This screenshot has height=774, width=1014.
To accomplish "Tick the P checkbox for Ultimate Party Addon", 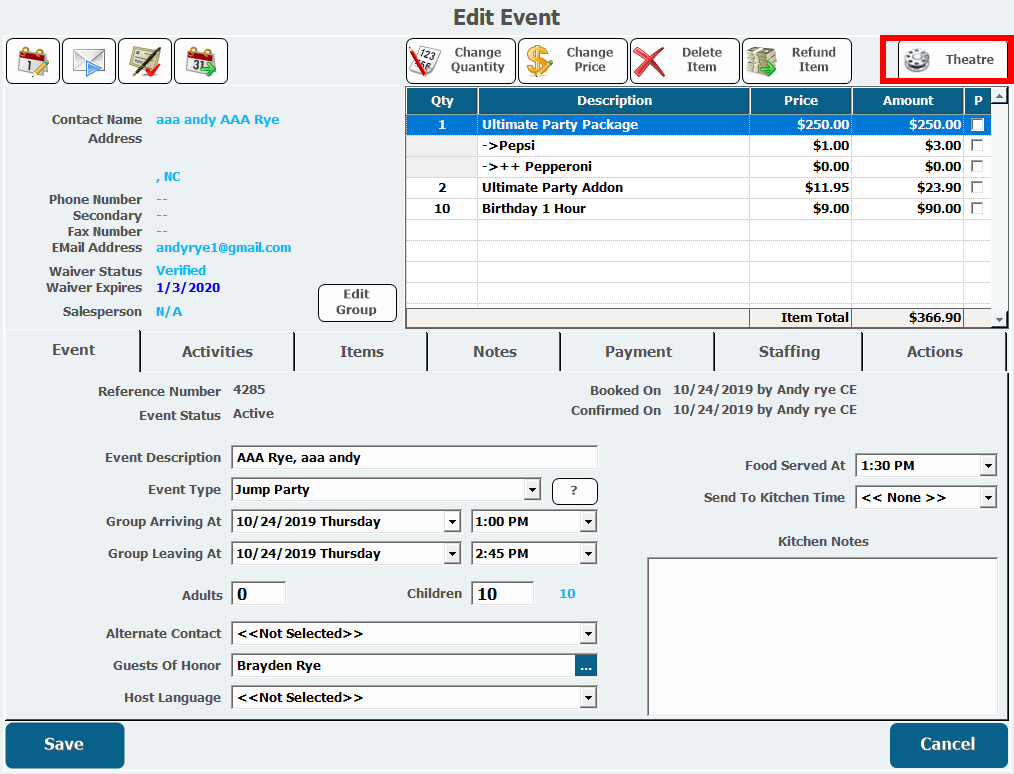I will point(978,188).
